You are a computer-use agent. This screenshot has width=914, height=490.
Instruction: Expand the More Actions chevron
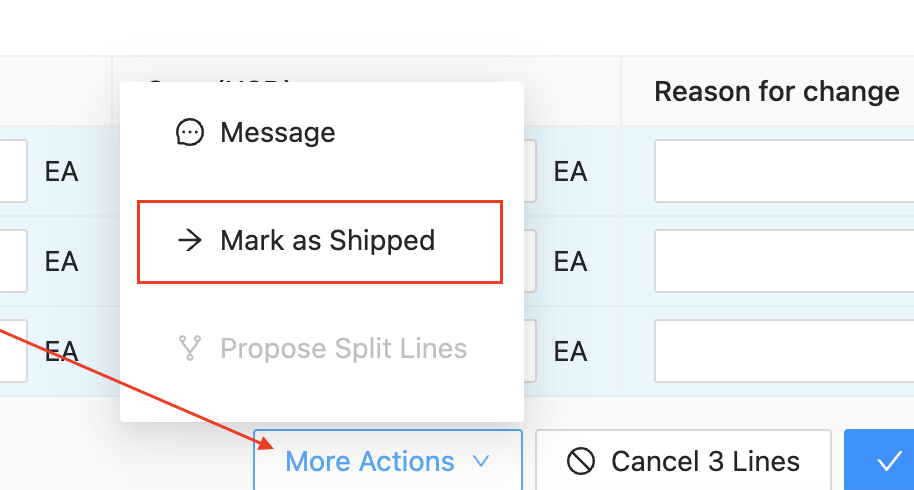[x=481, y=461]
